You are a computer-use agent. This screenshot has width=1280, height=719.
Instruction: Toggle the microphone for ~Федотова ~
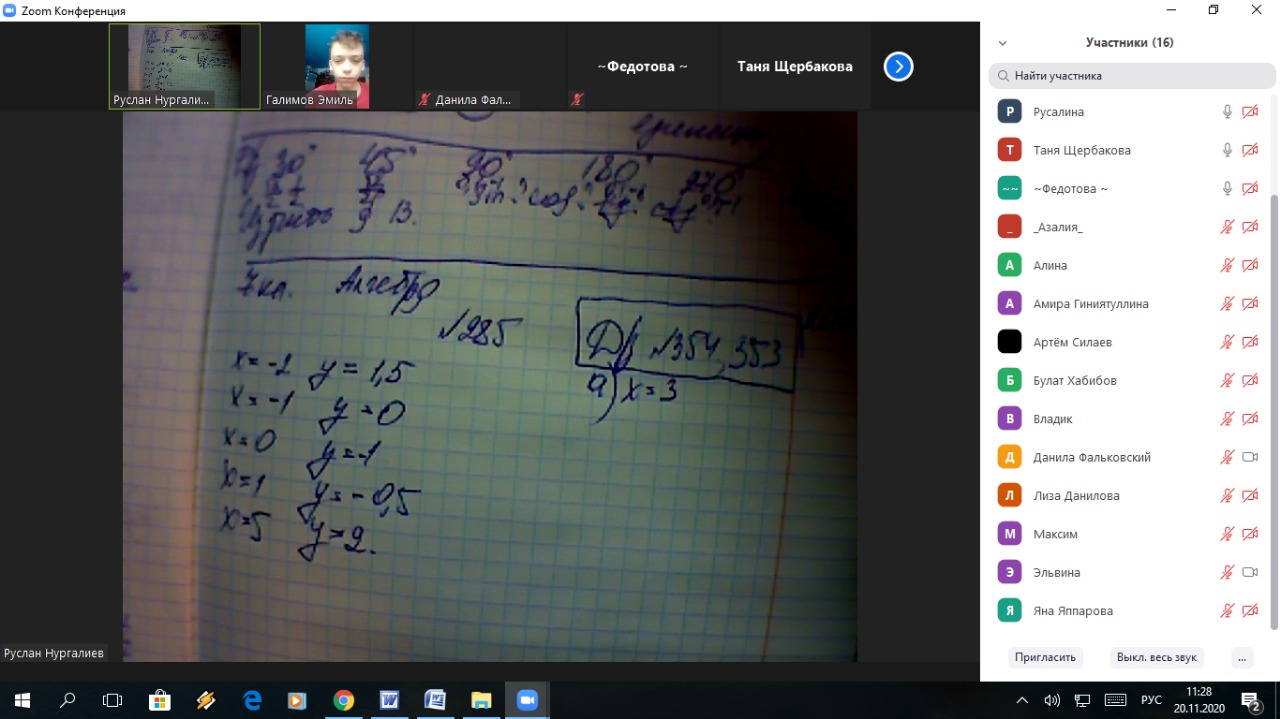click(x=1227, y=188)
